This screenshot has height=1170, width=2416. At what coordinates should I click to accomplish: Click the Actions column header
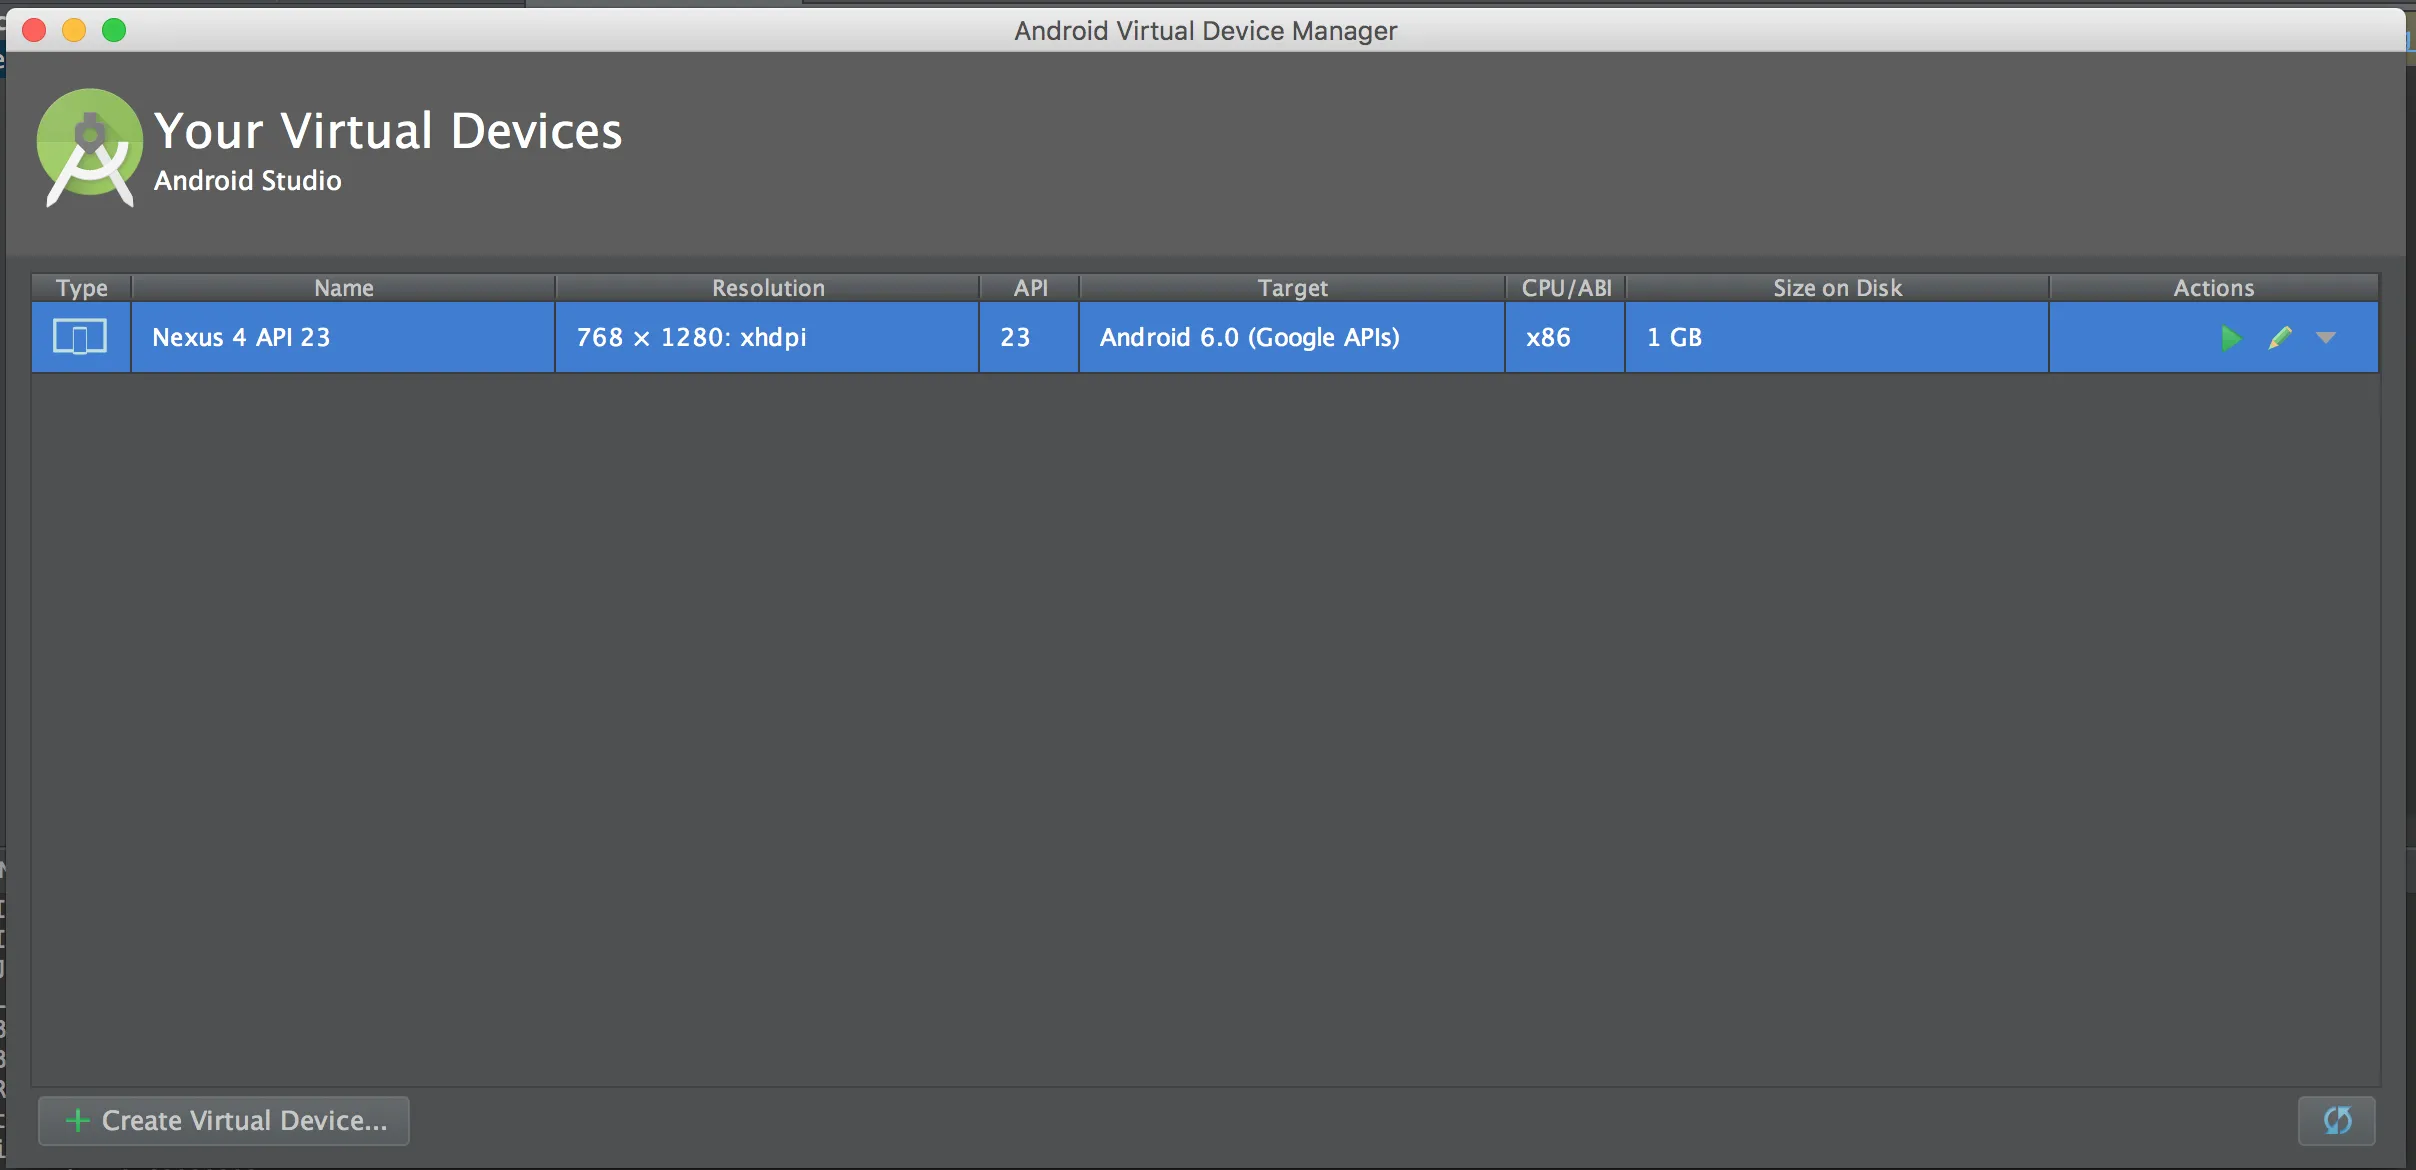point(2213,288)
